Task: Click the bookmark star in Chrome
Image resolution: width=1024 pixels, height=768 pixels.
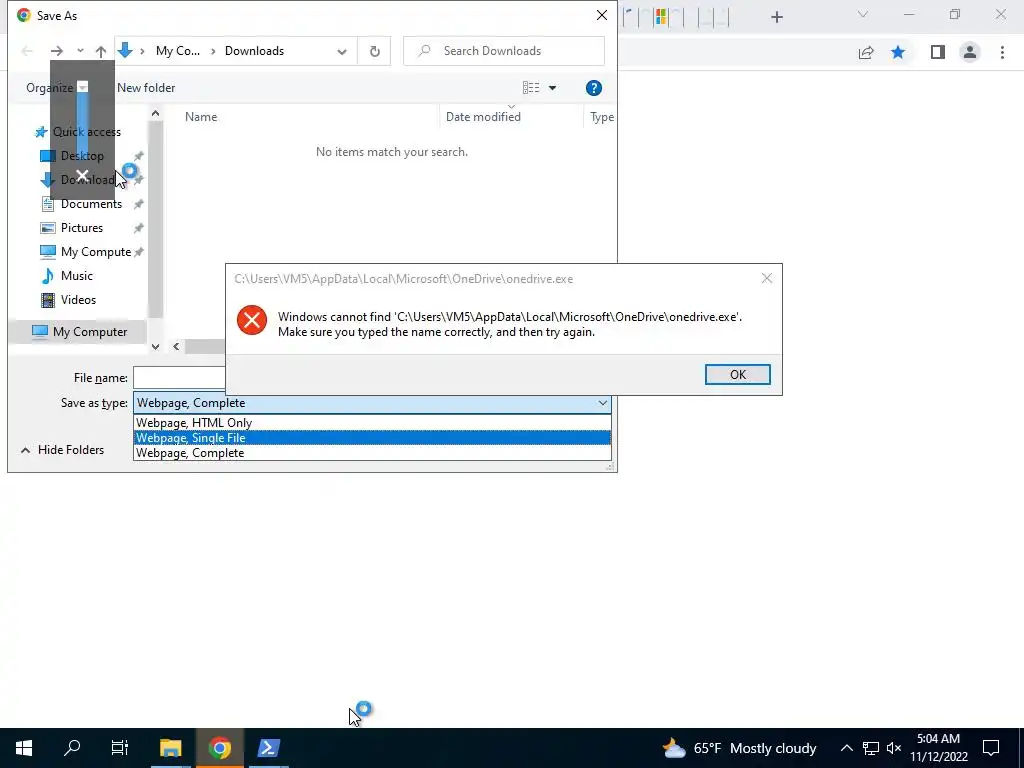Action: point(898,52)
